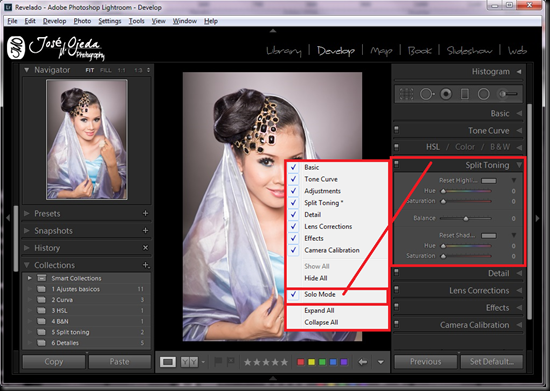The image size is (550, 391).
Task: Collapse the Split Toning panel
Action: 519,165
